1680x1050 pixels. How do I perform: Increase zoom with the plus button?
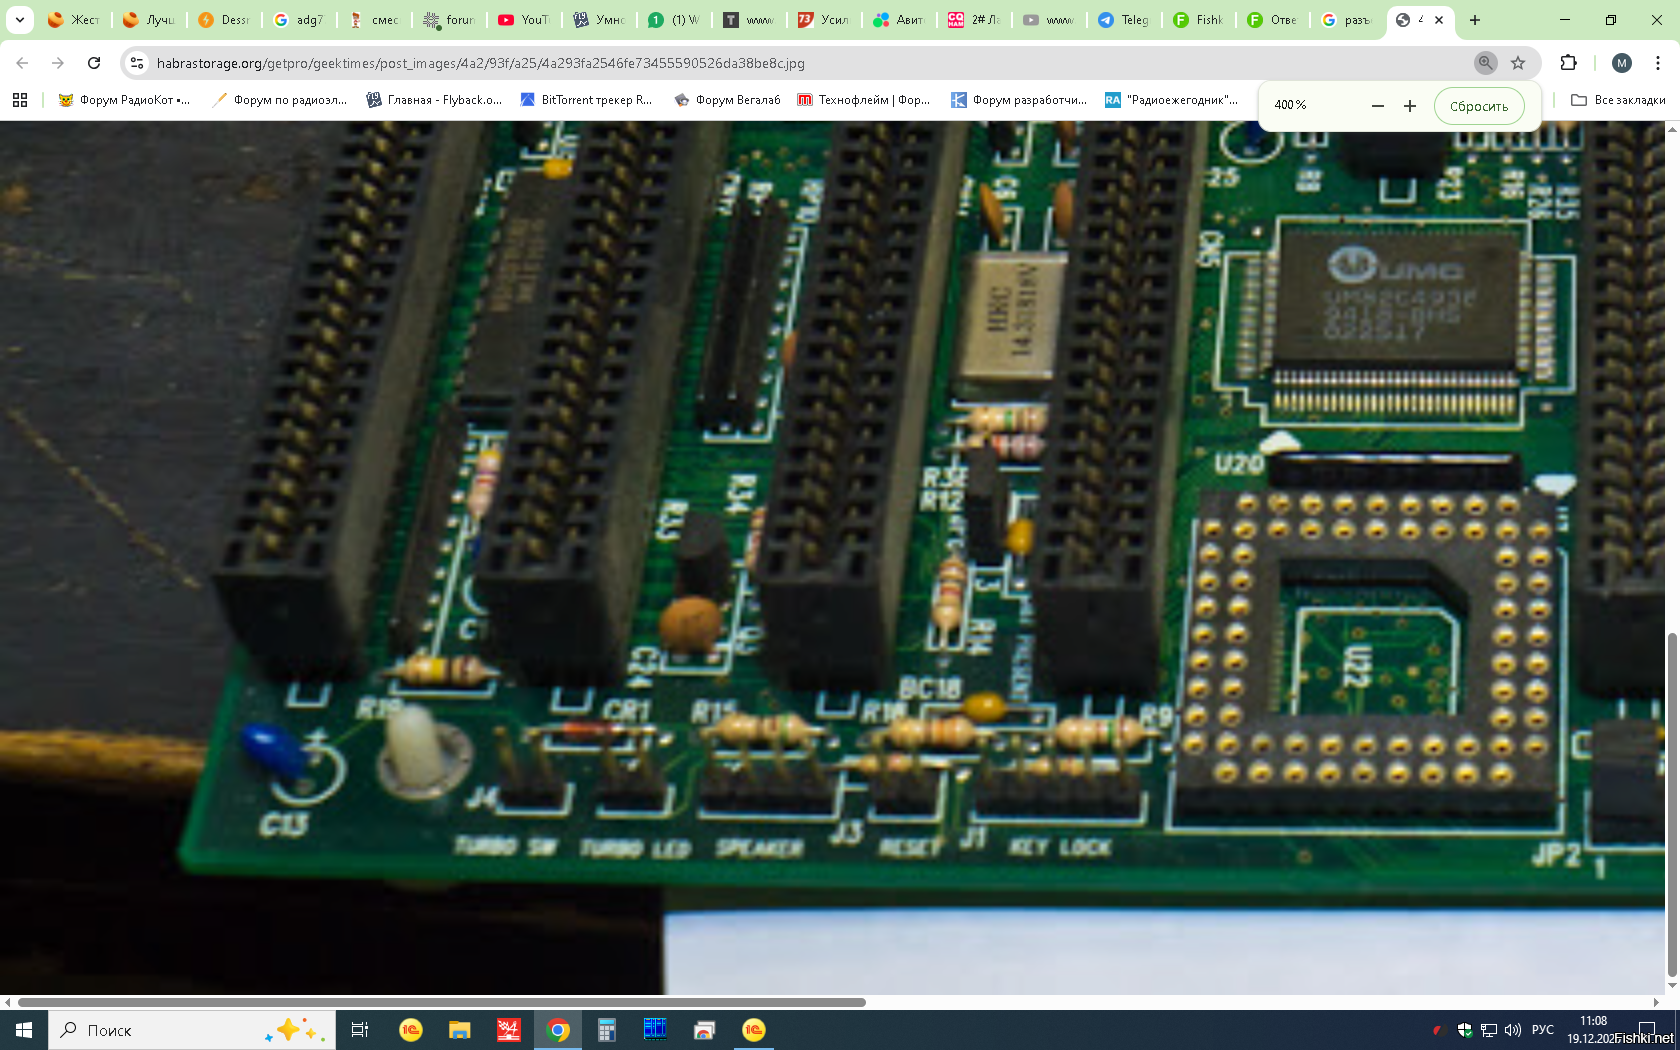(x=1410, y=106)
